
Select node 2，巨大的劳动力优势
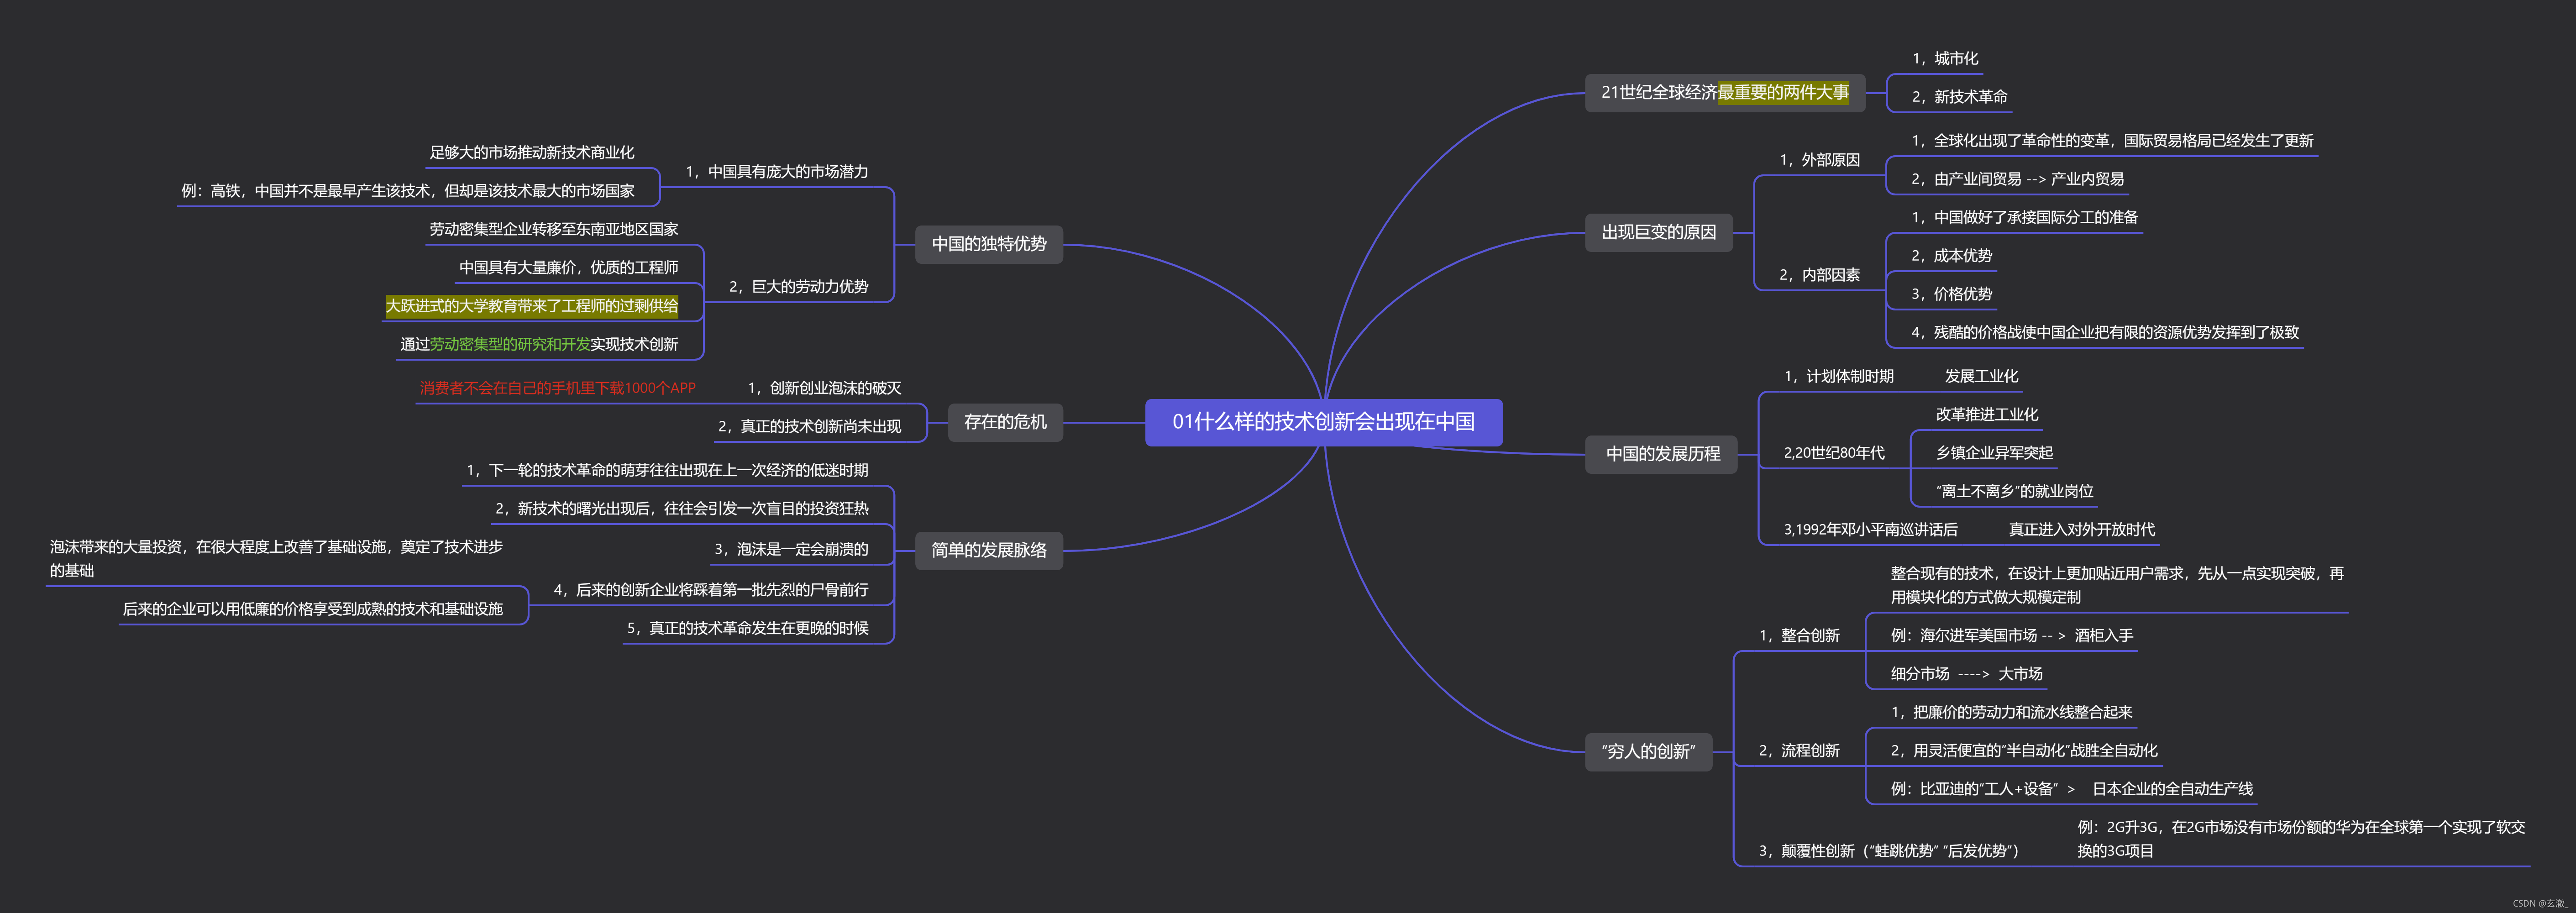tap(798, 287)
